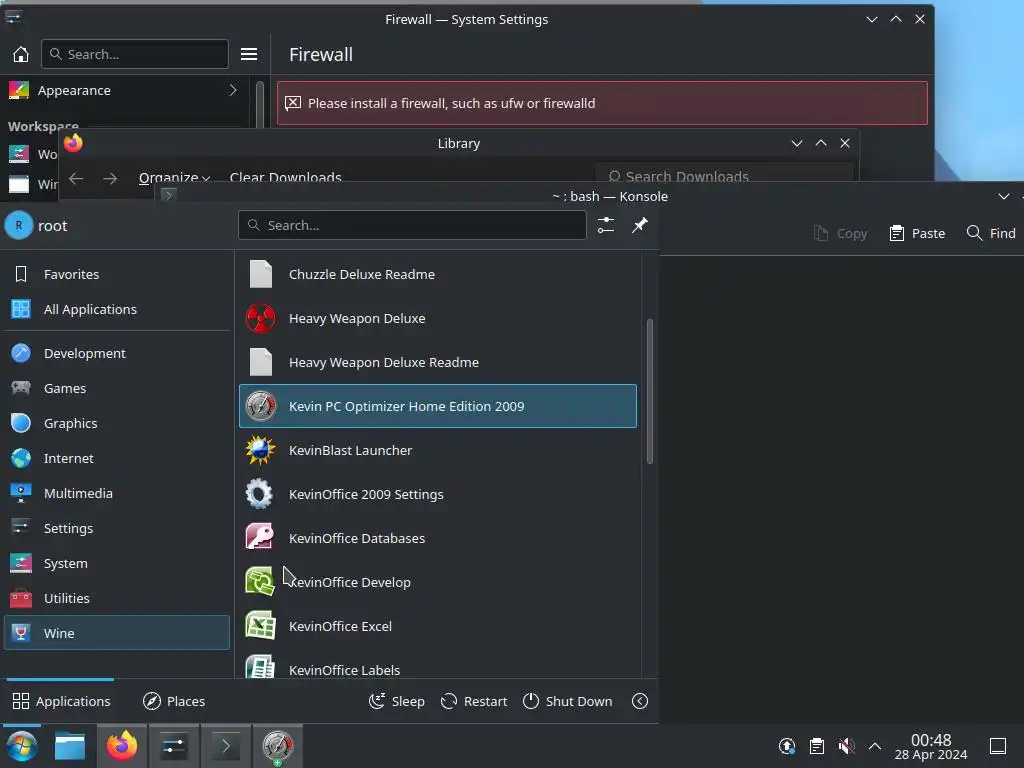Launch Kevin PC Optimizer Home Edition 2009
Image resolution: width=1024 pixels, height=768 pixels.
click(438, 406)
